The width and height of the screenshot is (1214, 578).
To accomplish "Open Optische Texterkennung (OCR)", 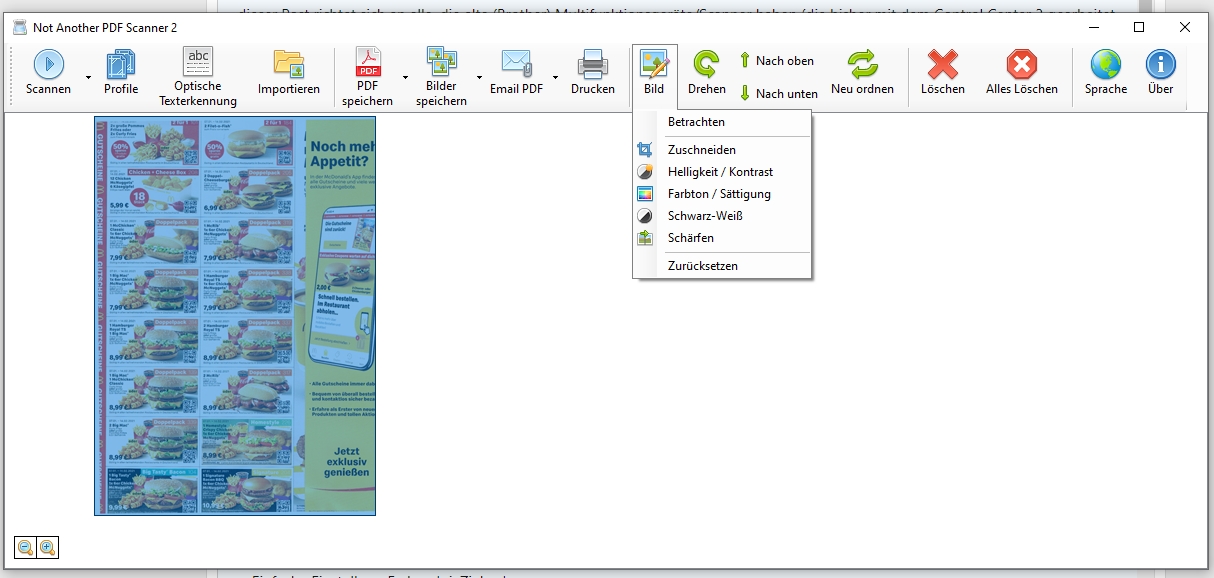I will pos(198,77).
